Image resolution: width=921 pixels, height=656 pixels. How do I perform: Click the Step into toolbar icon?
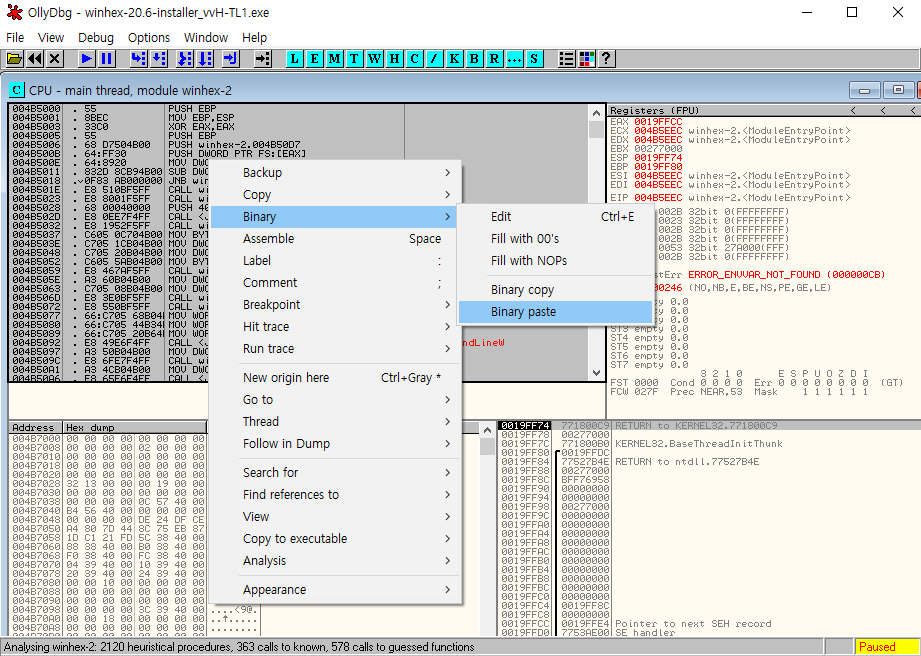139,59
